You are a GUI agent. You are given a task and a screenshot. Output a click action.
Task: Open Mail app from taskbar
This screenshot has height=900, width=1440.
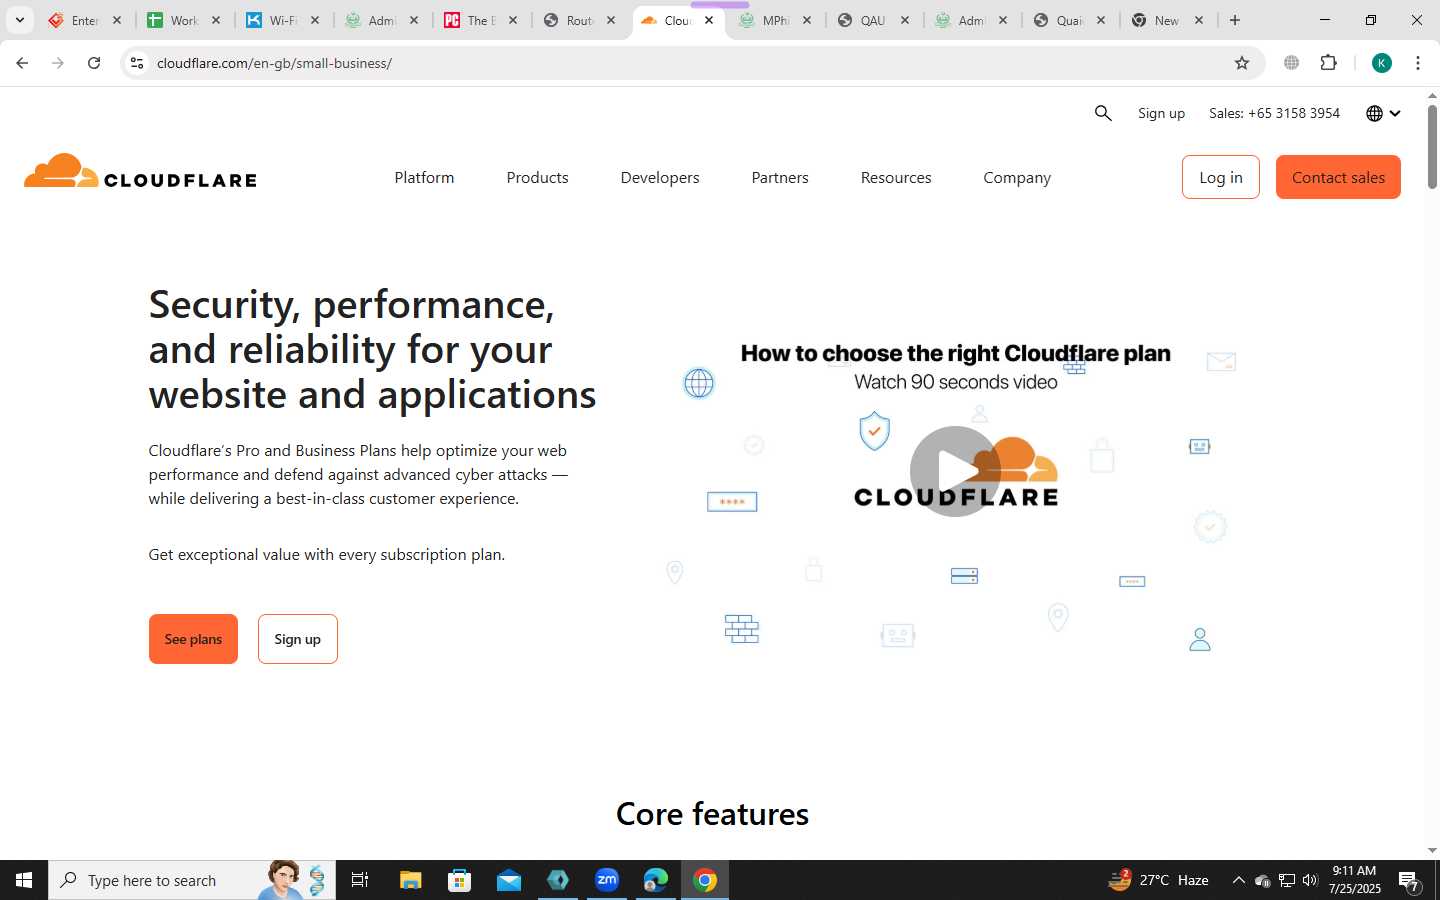[508, 880]
